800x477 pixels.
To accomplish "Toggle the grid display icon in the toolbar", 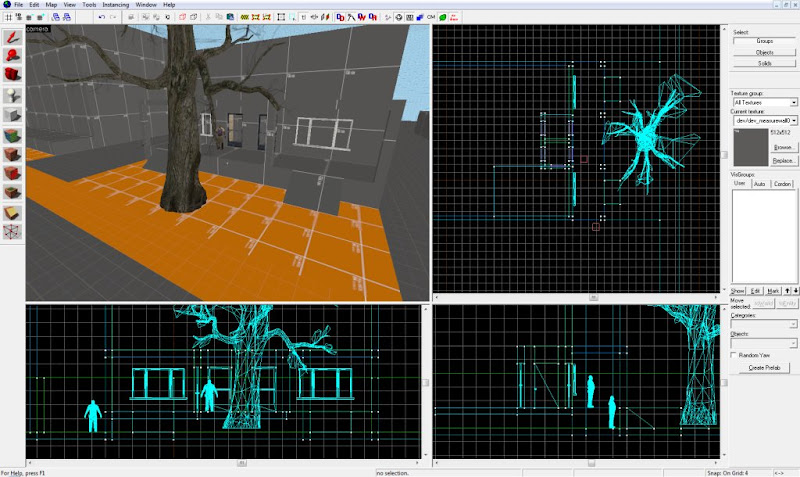I will (9, 17).
